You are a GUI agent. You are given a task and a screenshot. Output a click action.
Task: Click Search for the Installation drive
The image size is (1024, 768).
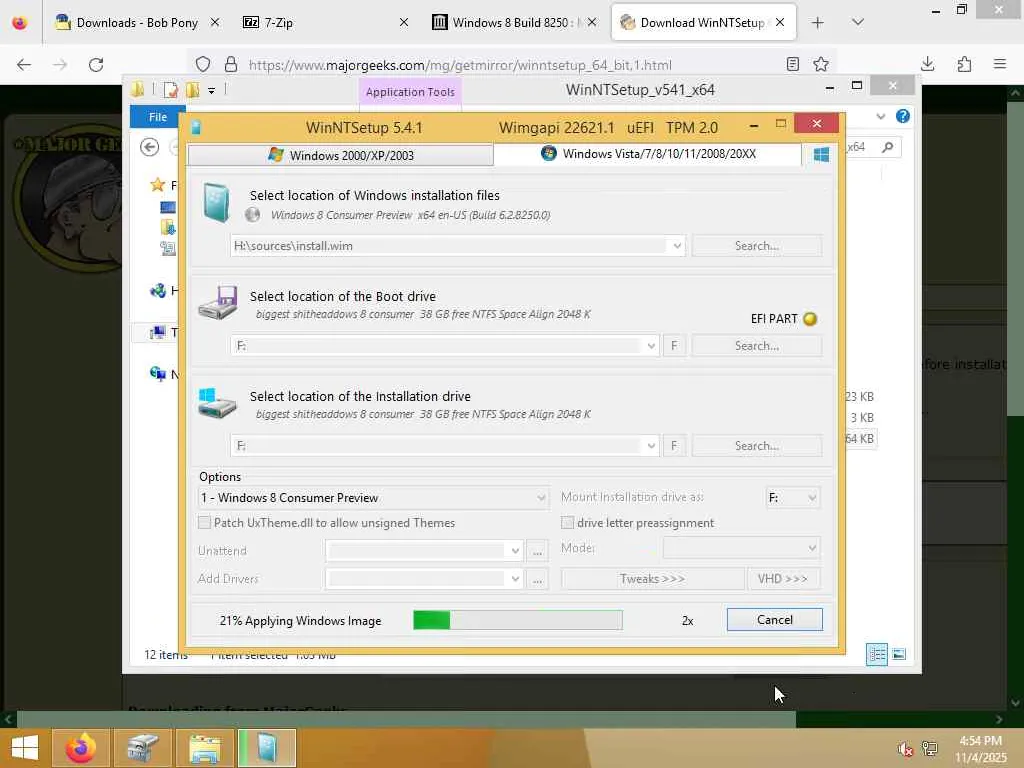(x=756, y=446)
